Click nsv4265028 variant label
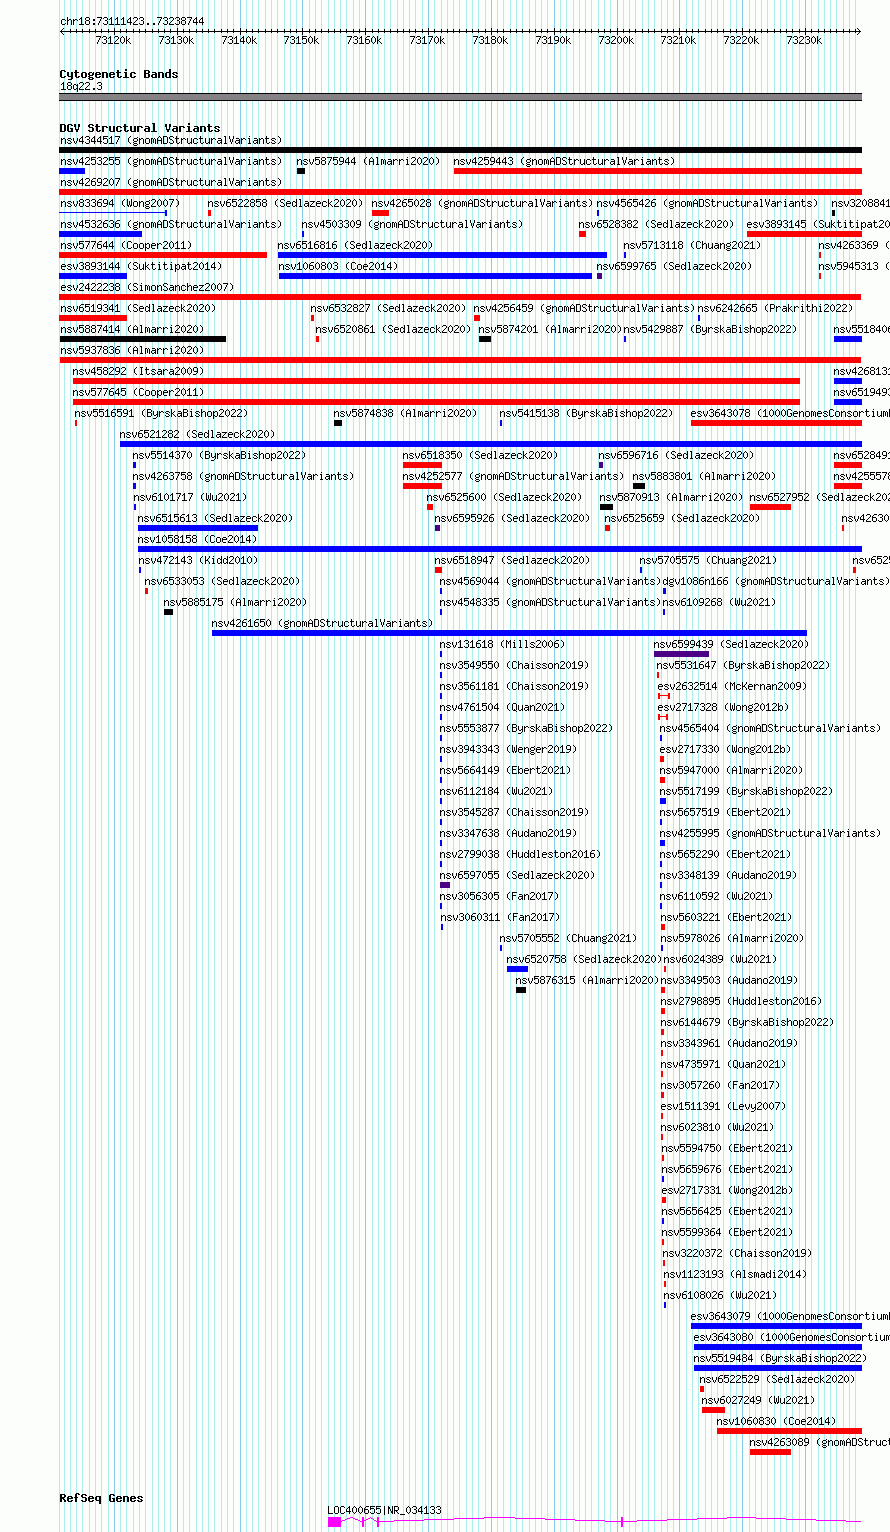 (482, 203)
